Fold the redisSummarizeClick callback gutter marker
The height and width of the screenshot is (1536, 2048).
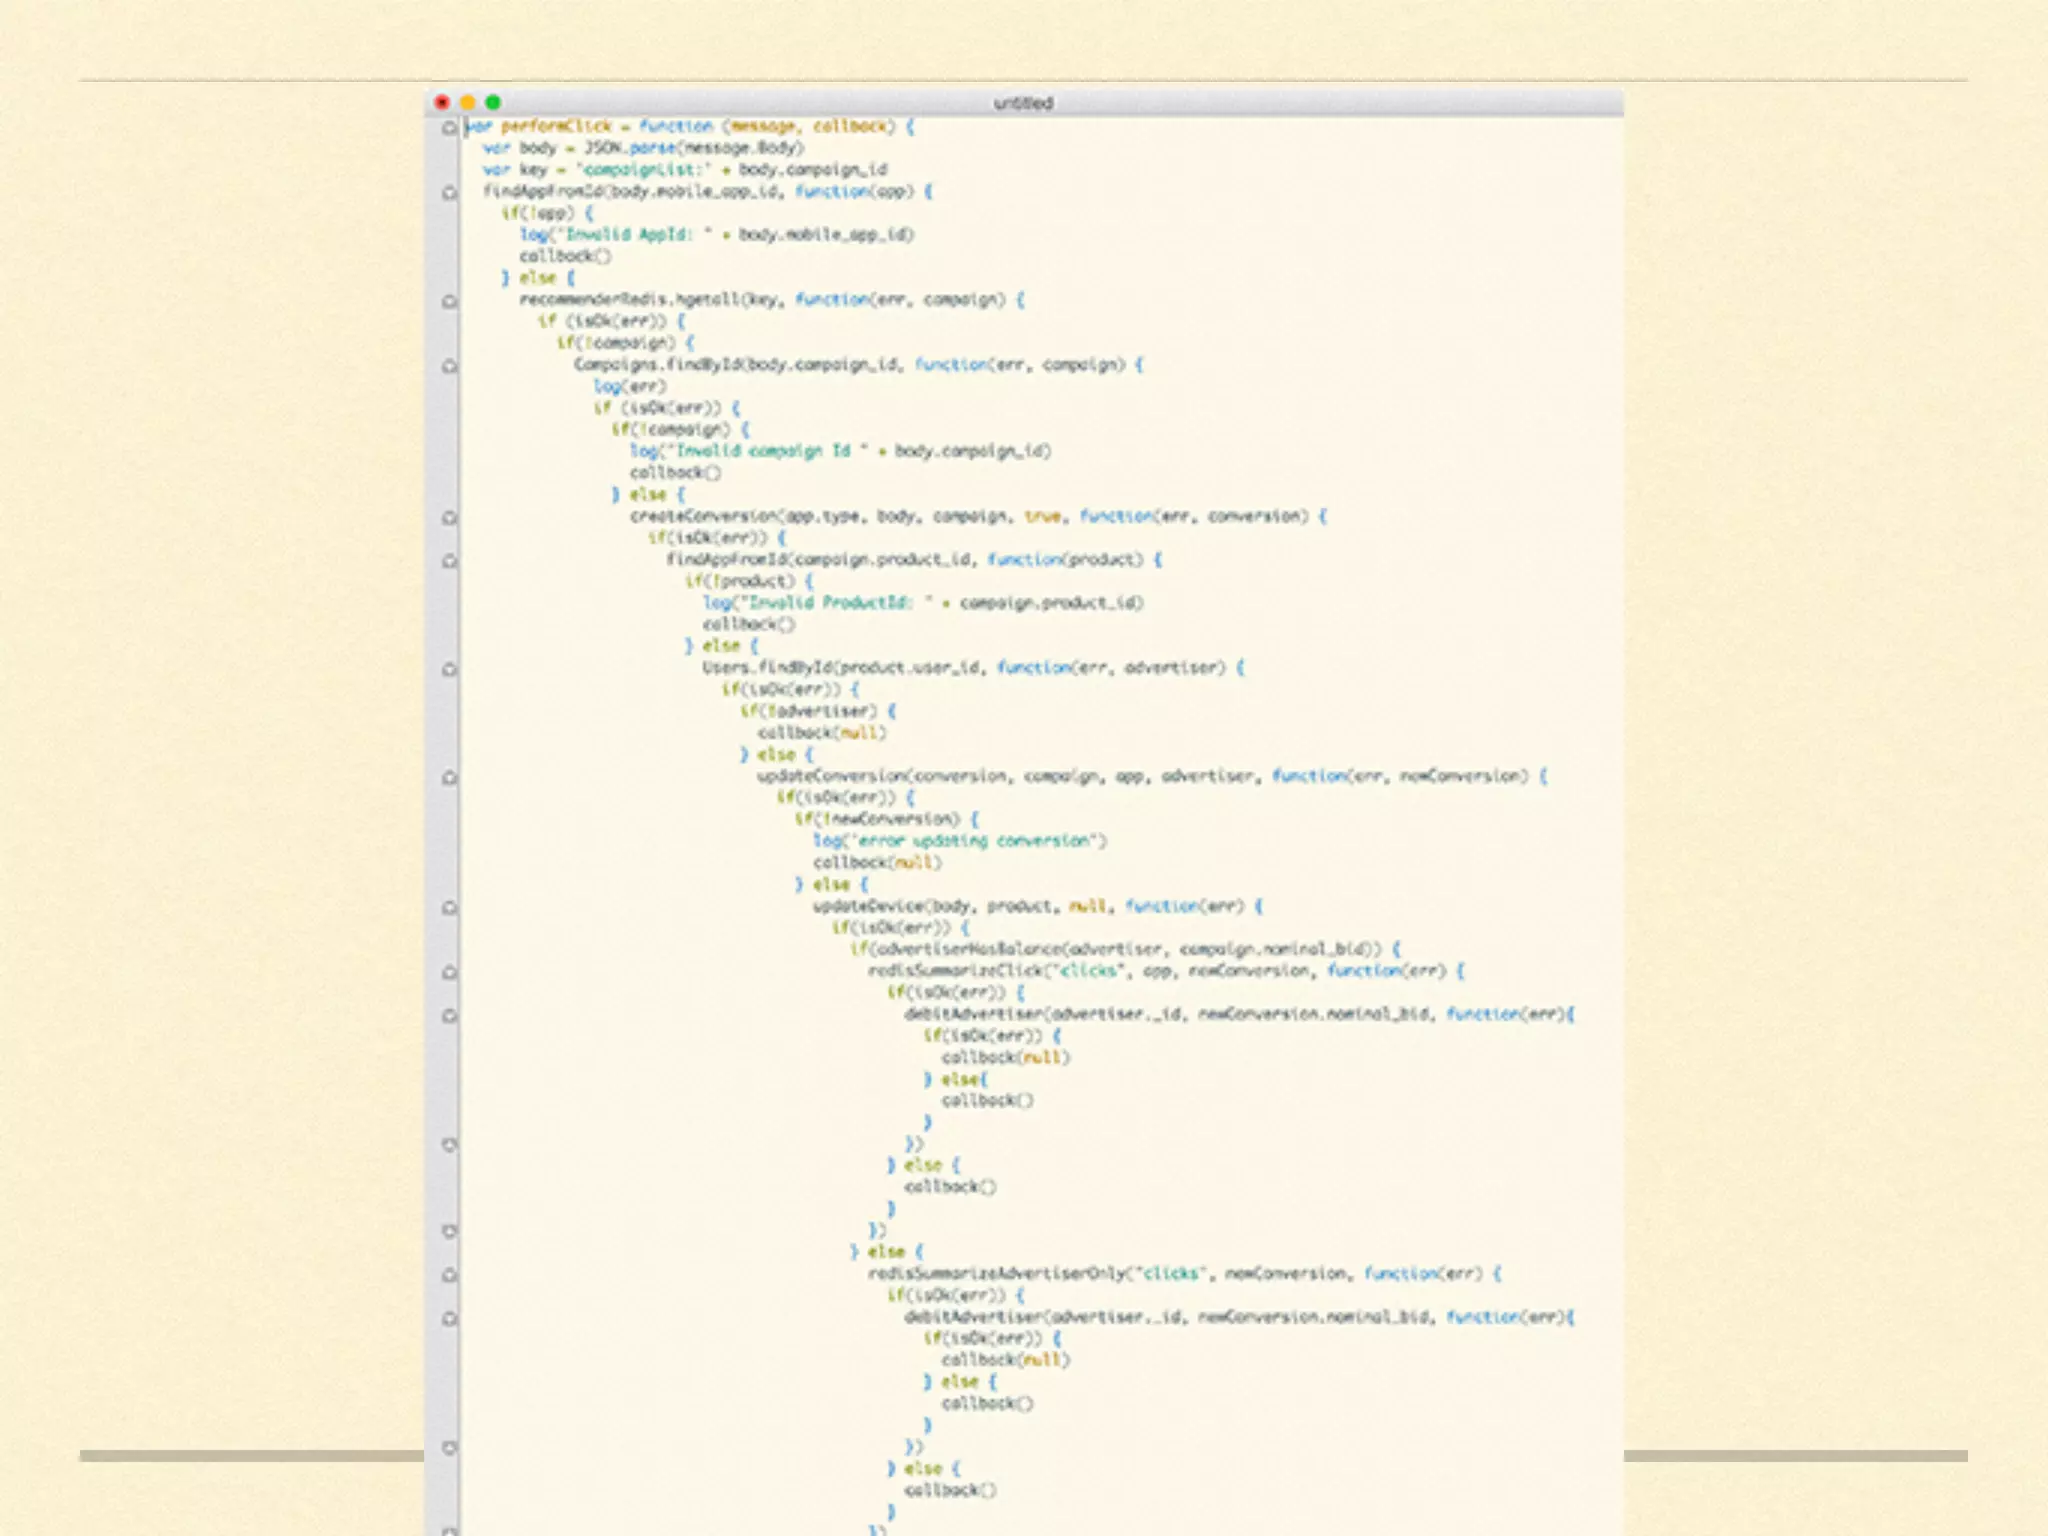(449, 972)
